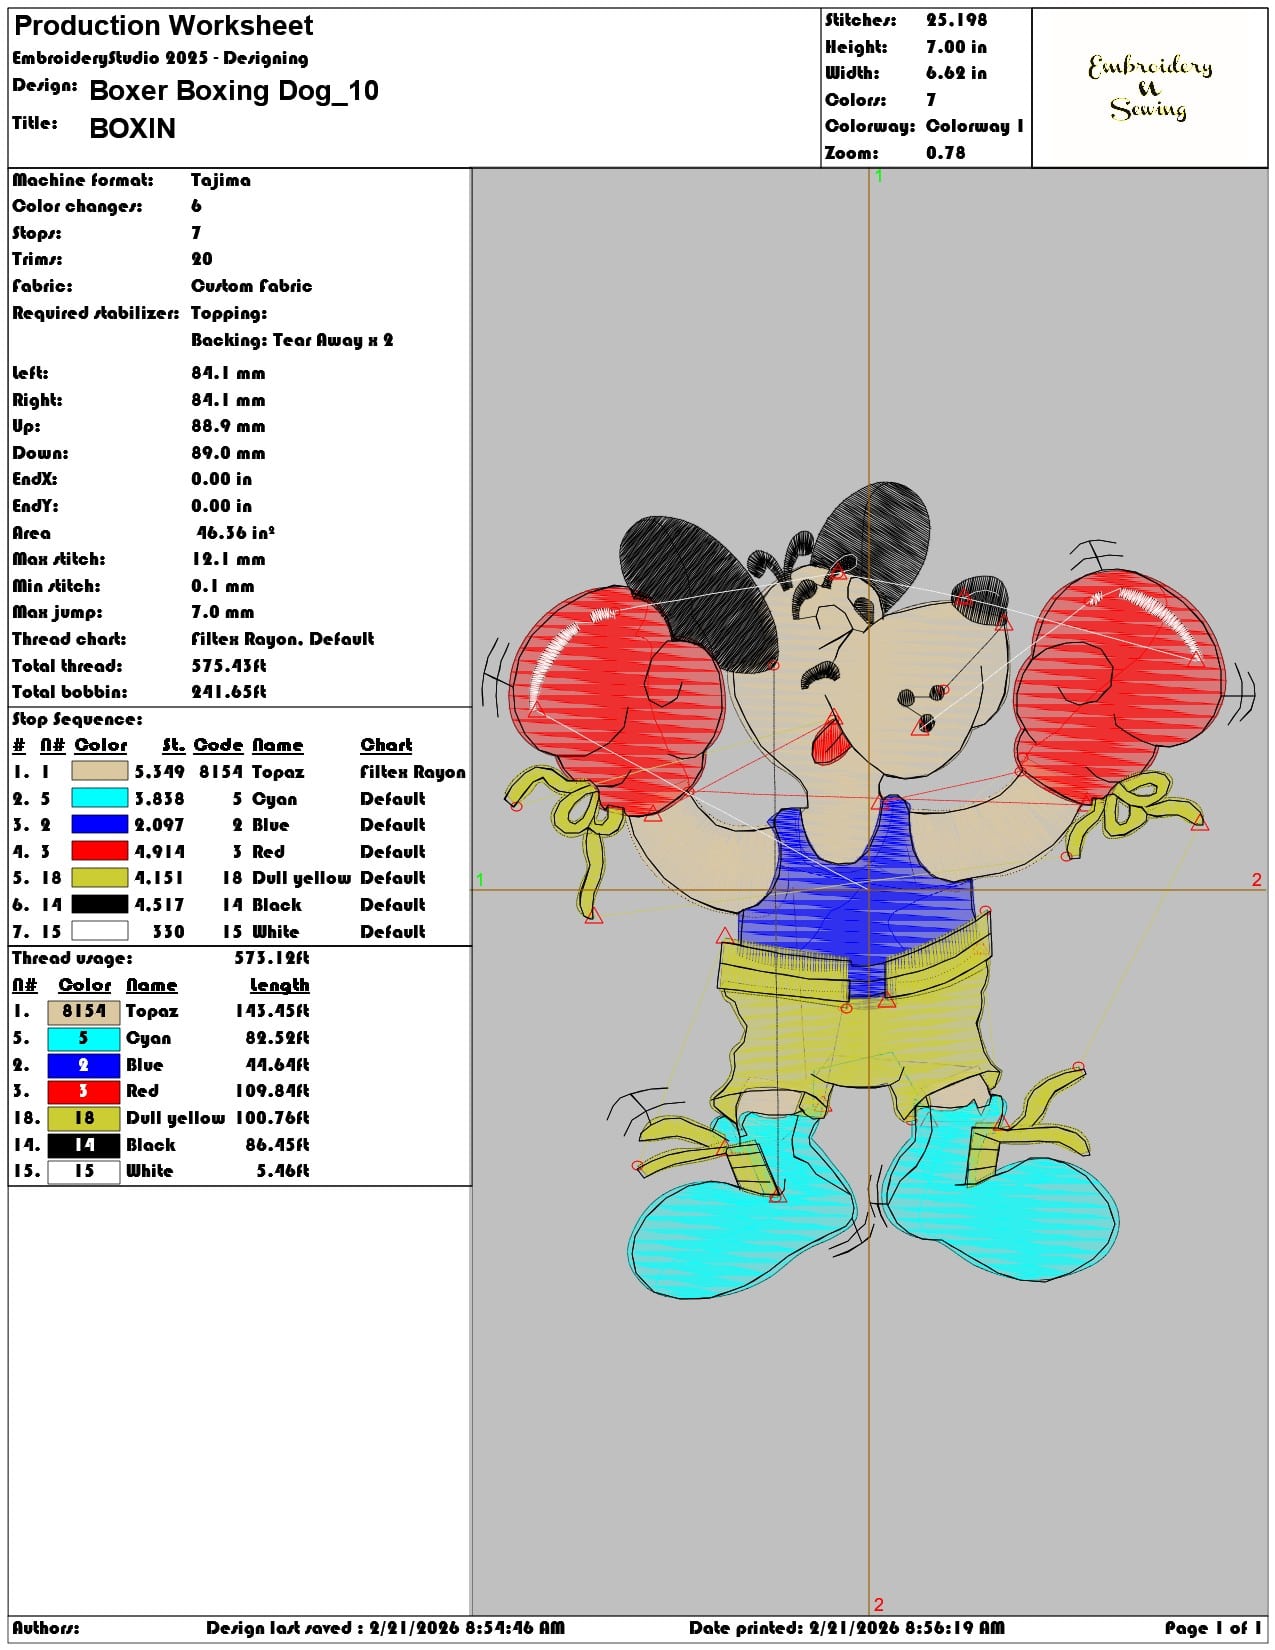Click the zoom value 0.78
This screenshot has height=1650, width=1275.
coord(946,153)
